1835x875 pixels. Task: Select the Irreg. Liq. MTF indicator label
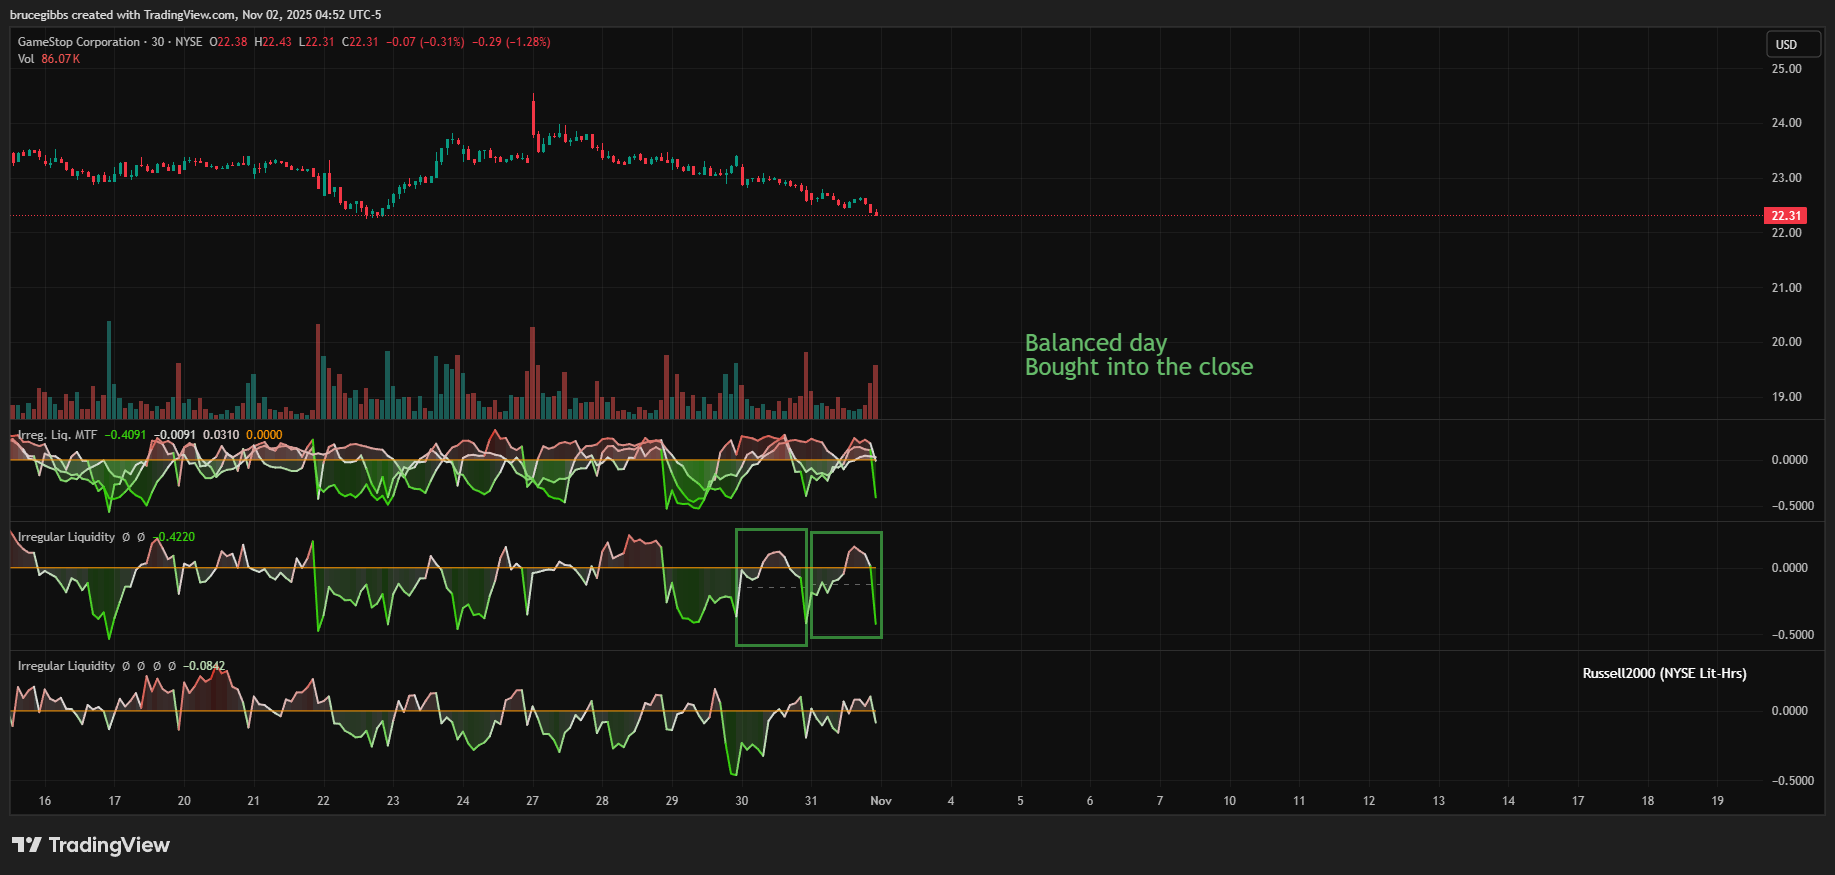click(58, 435)
